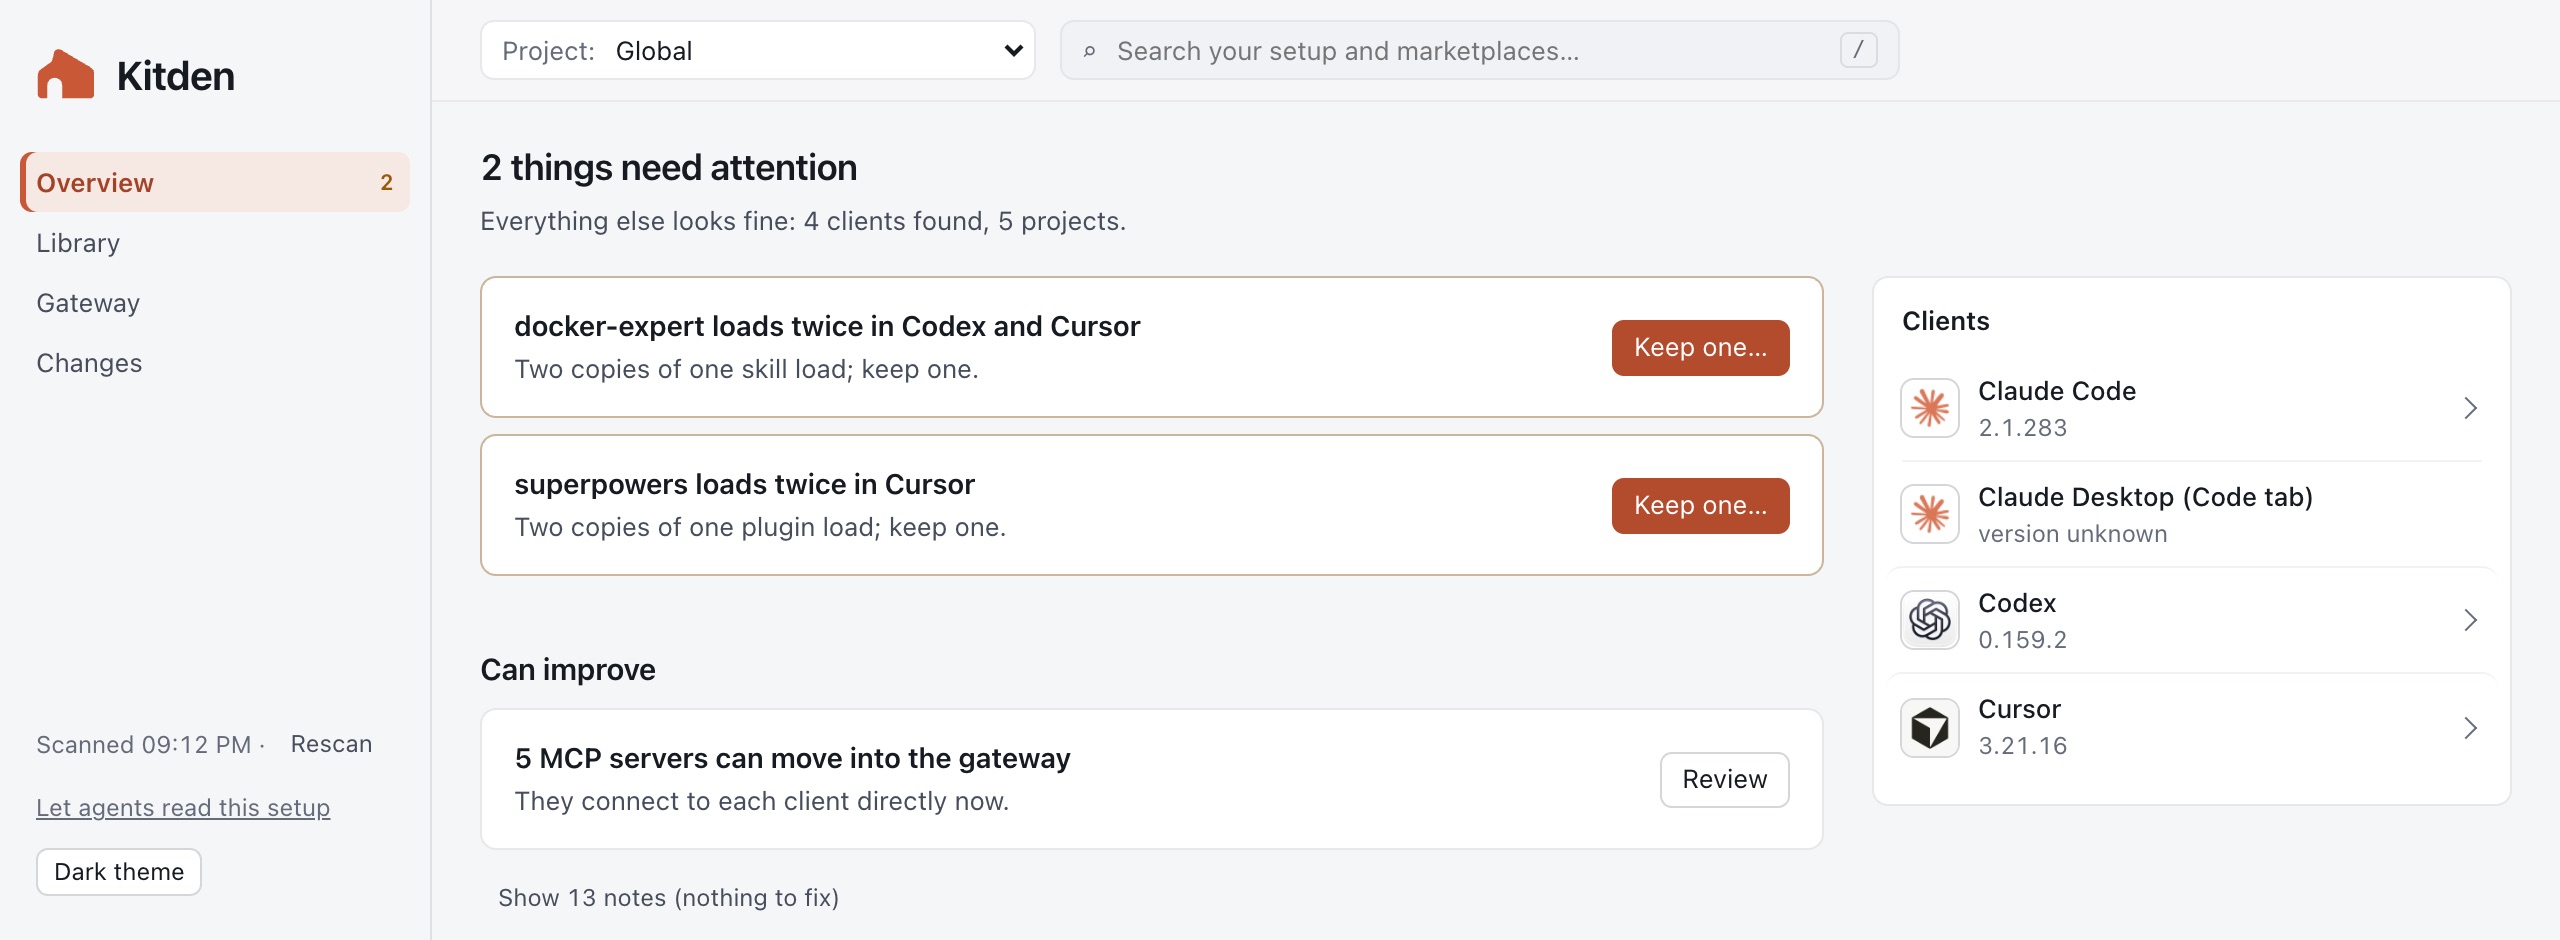
Task: Click the Codex version 0.159.2
Action: (2022, 640)
